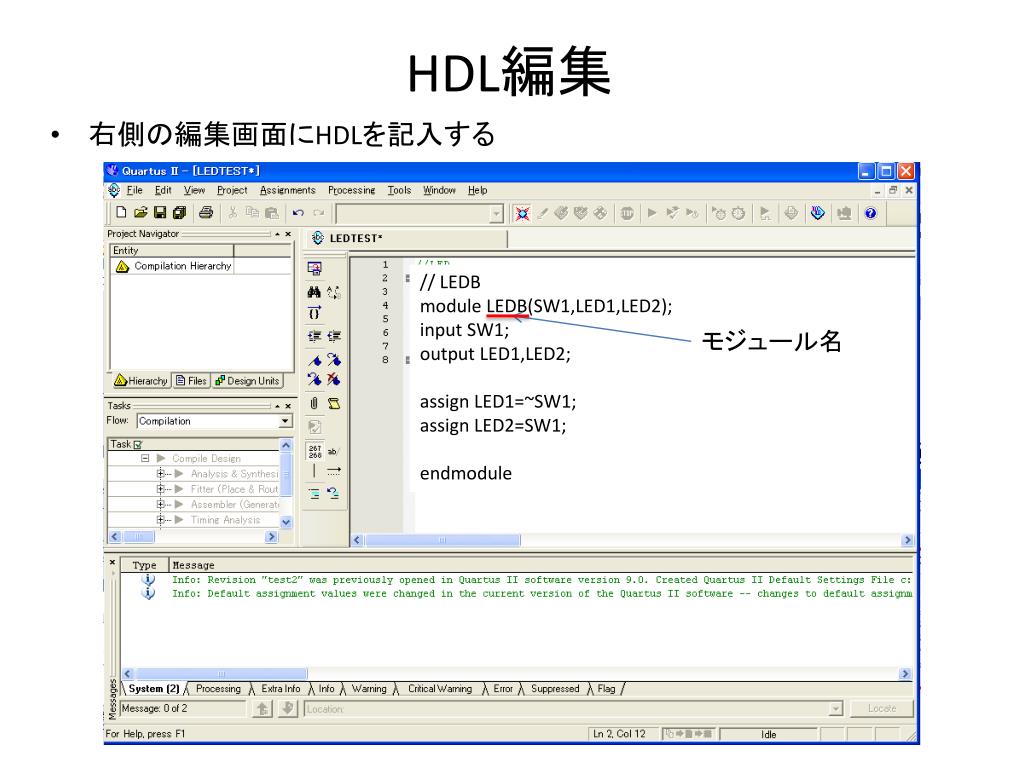Jump to next bookmark icon
Image resolution: width=1024 pixels, height=768 pixels.
coord(334,360)
